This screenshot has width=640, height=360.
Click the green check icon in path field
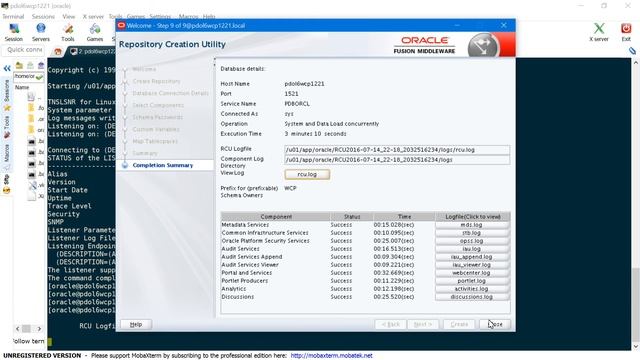40,76
